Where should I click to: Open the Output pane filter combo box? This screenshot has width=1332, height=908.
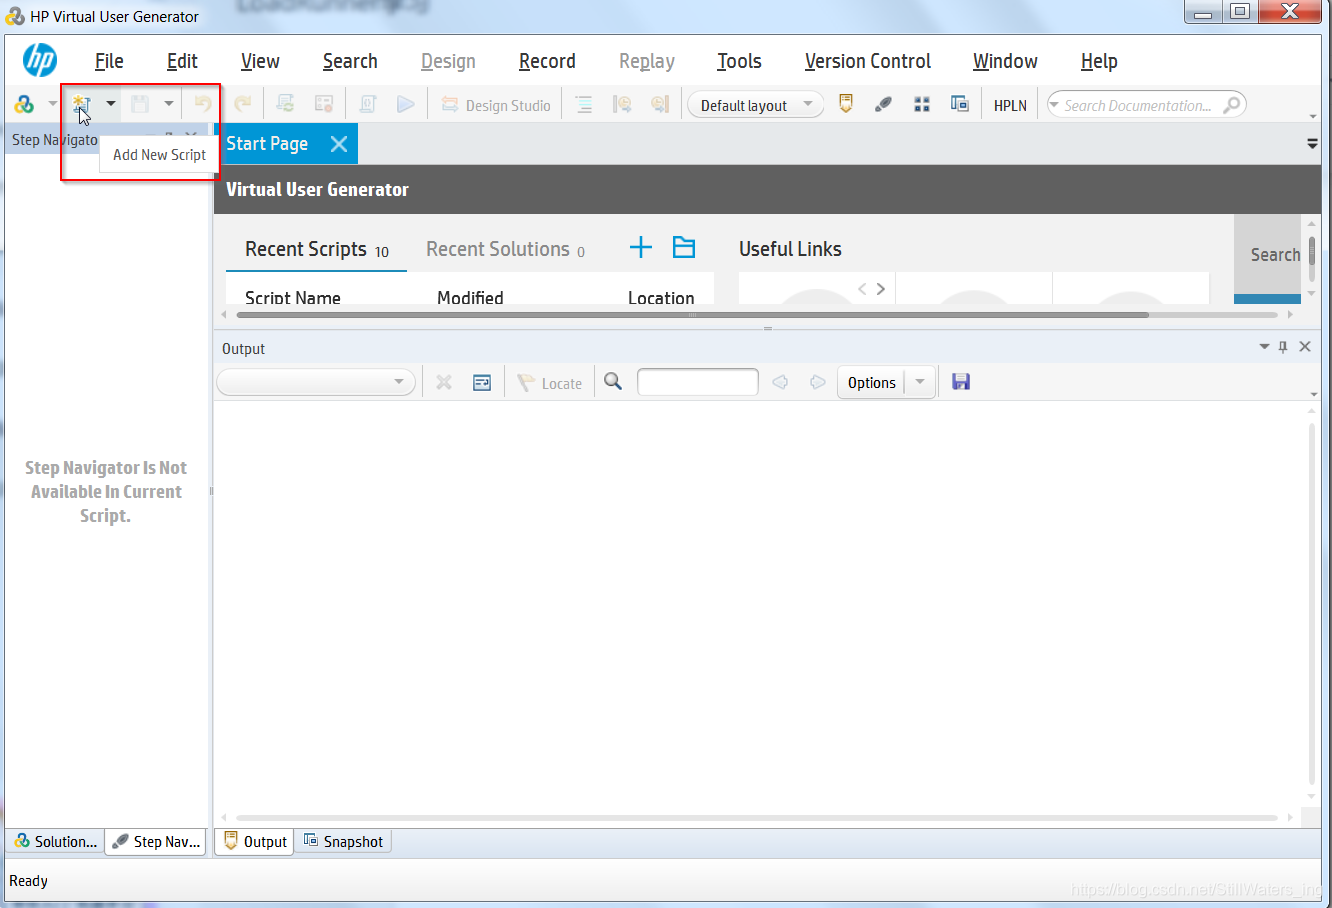[316, 382]
